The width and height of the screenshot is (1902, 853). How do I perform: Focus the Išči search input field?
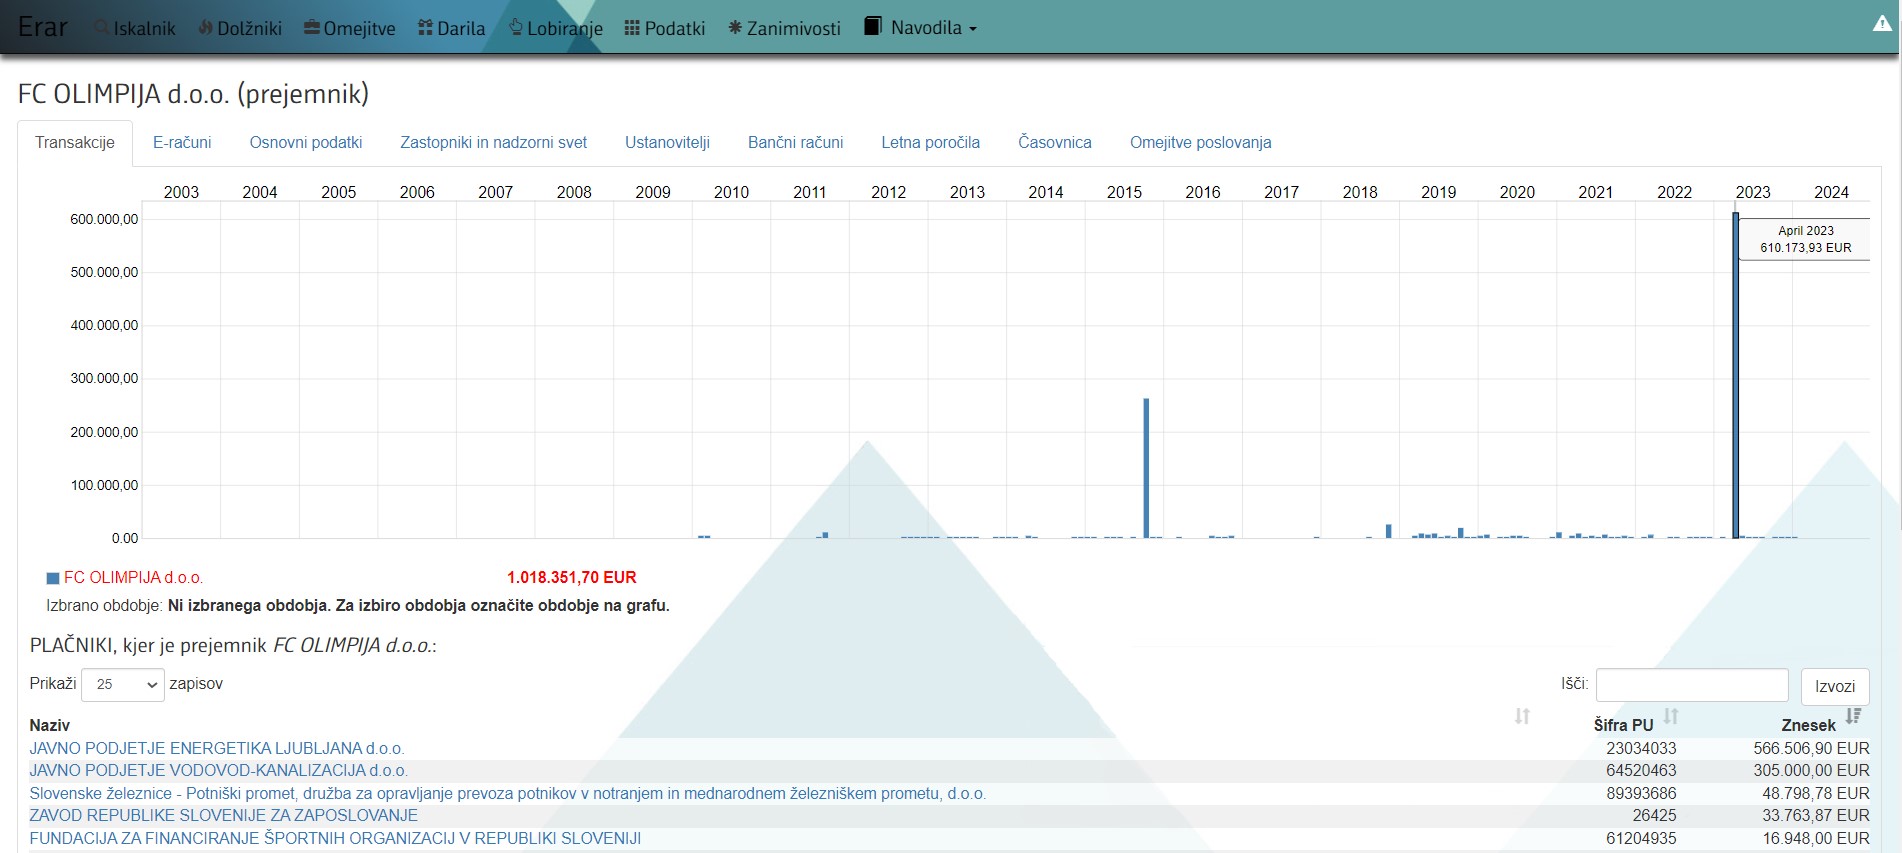1691,685
